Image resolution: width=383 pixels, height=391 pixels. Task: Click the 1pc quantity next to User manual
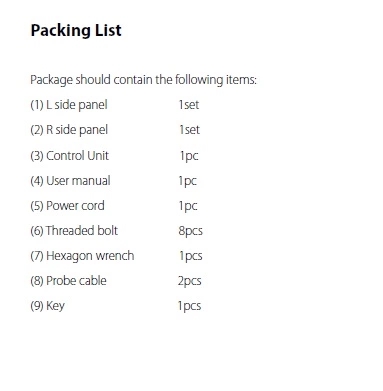click(188, 181)
